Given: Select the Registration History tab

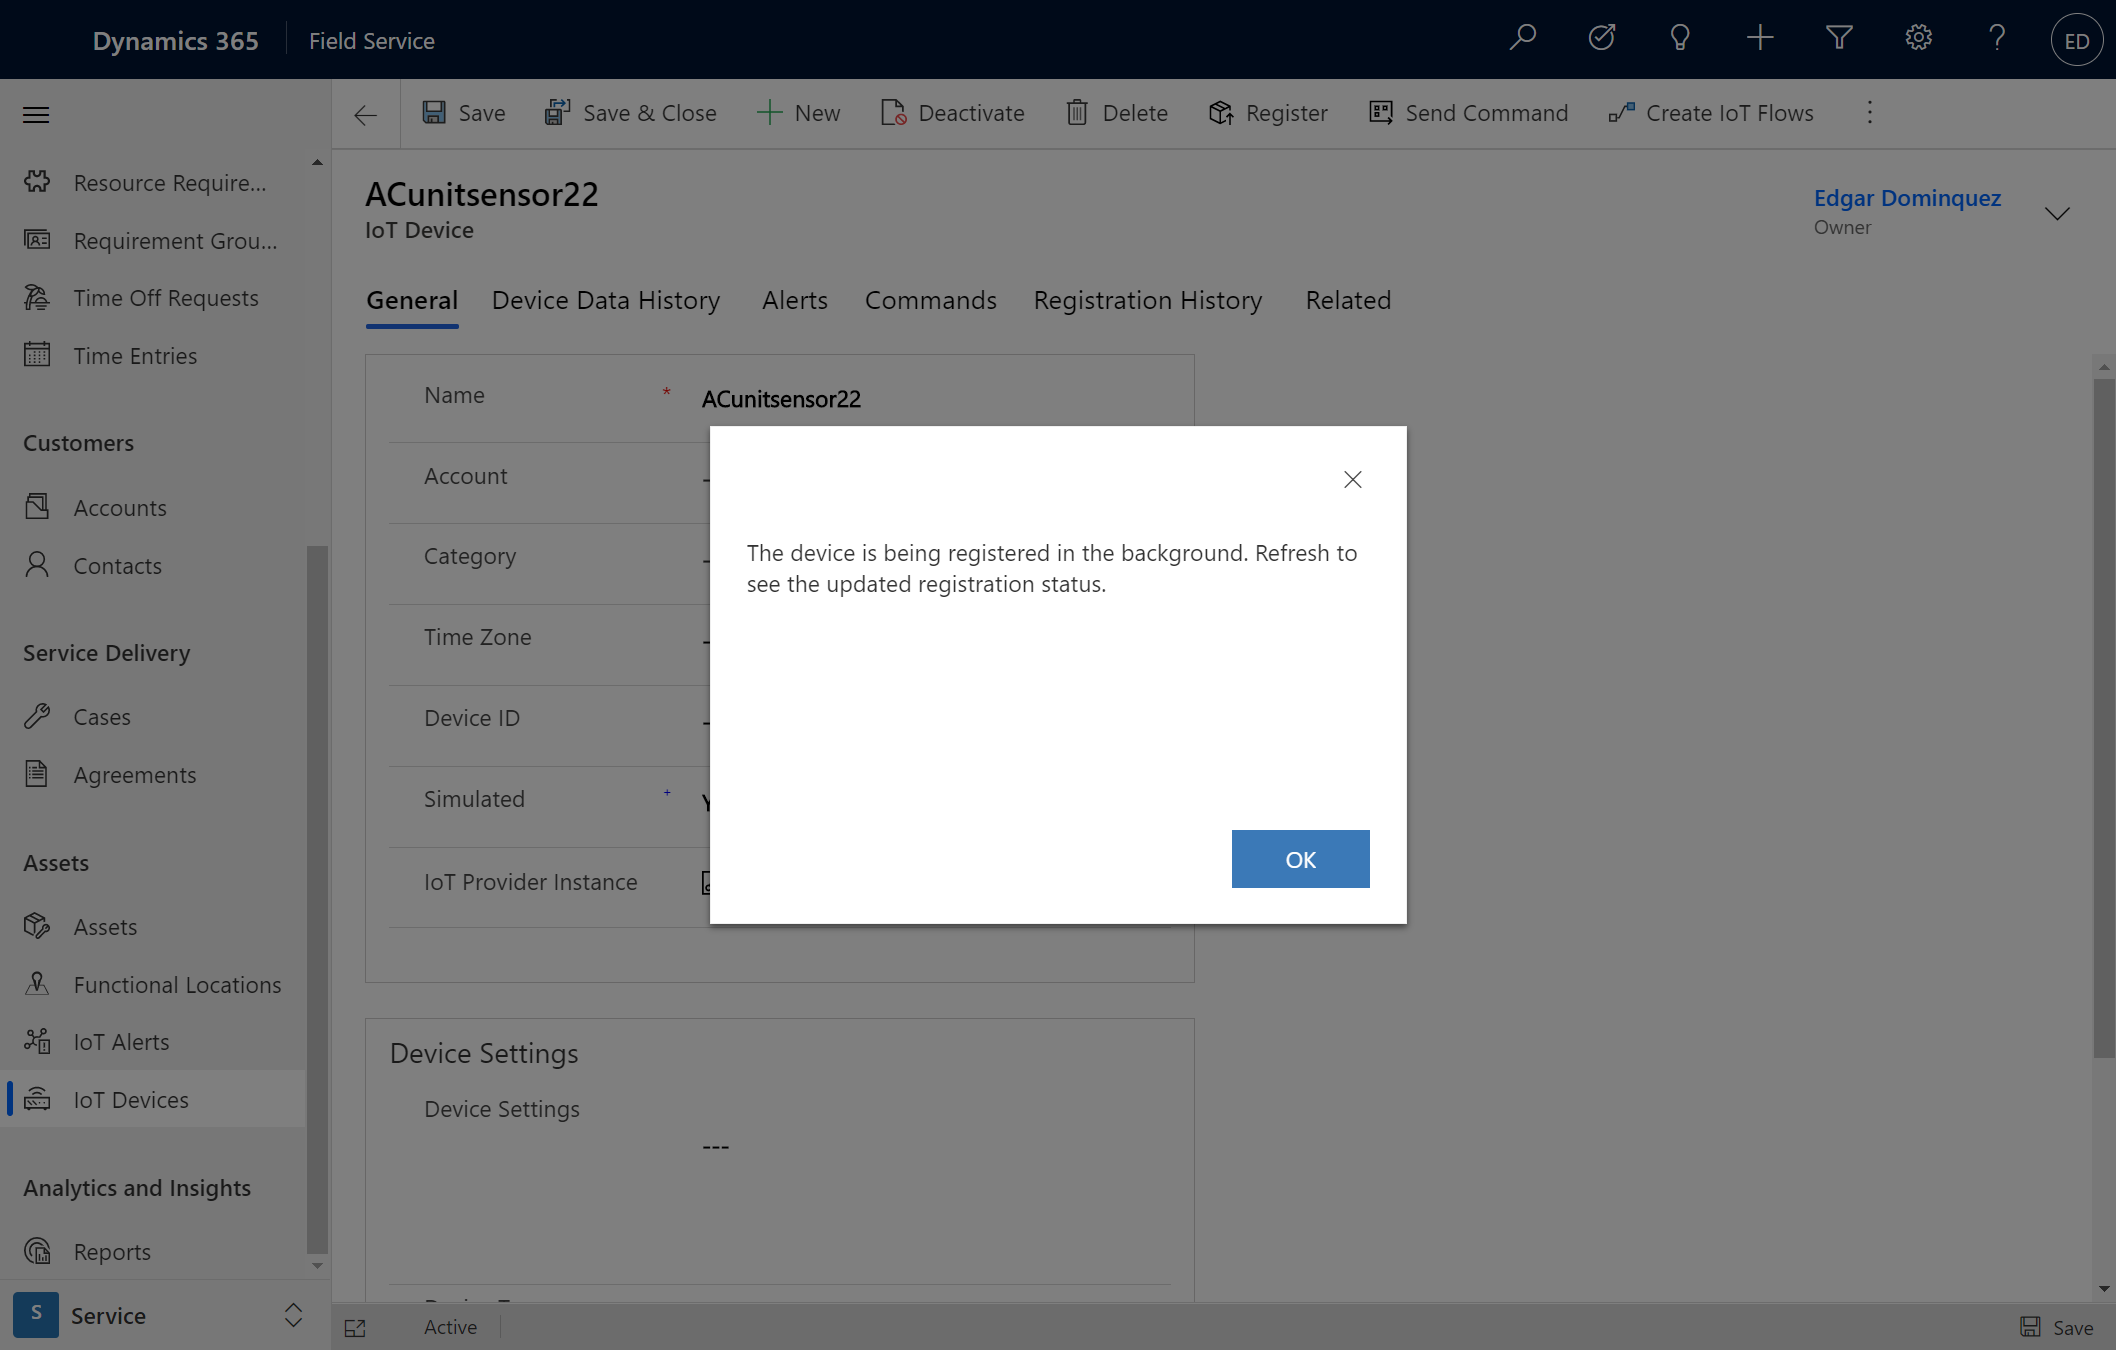Looking at the screenshot, I should coord(1149,299).
